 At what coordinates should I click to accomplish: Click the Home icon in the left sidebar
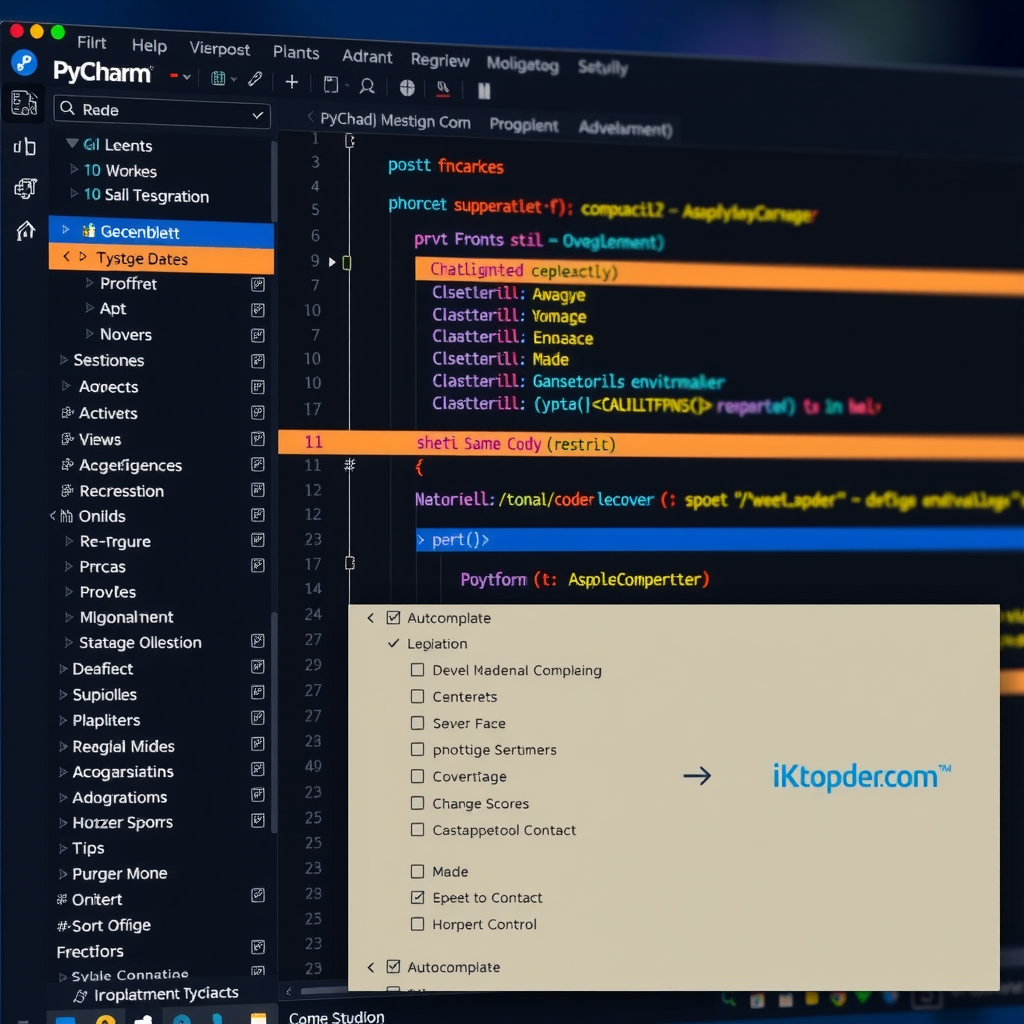click(27, 229)
